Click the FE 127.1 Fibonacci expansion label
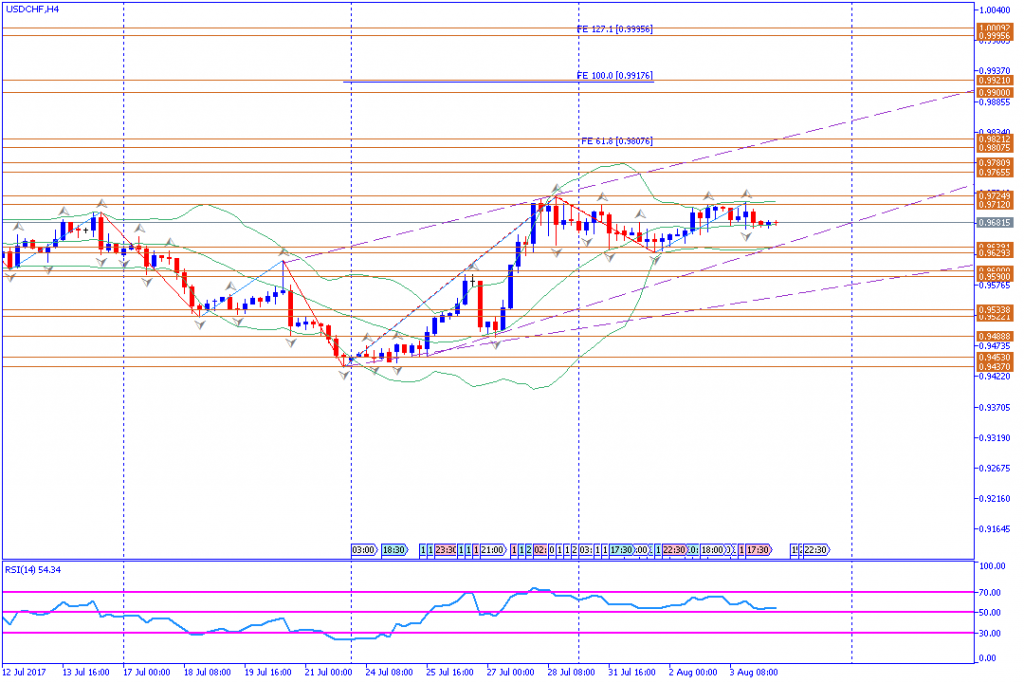Viewport: 1024px width, 683px height. 615,29
